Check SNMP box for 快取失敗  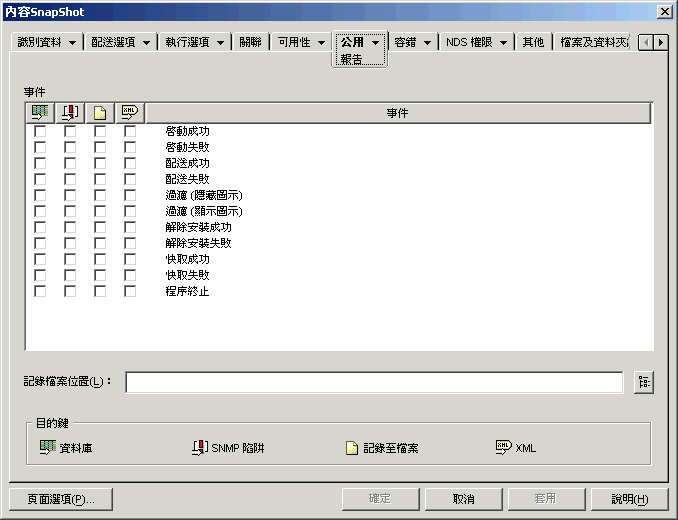[x=70, y=275]
